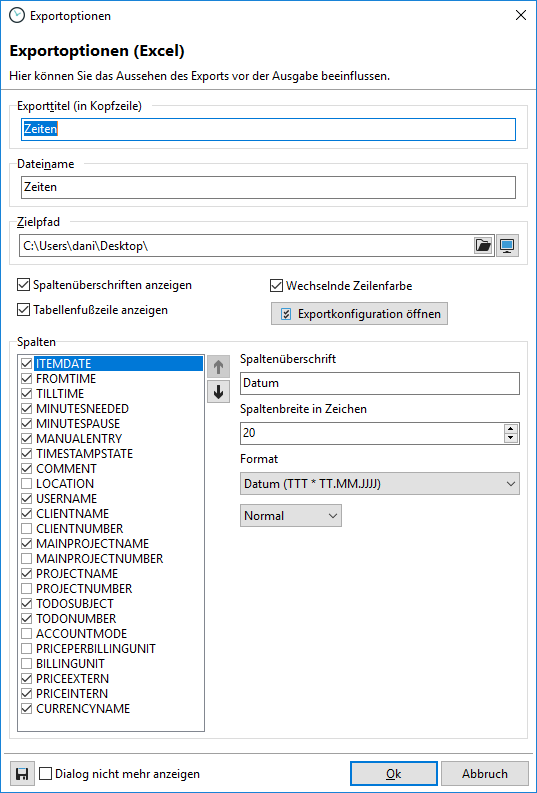This screenshot has height=793, width=537.
Task: Click the Exportkonfiguration öffnen button
Action: pyautogui.click(x=360, y=314)
